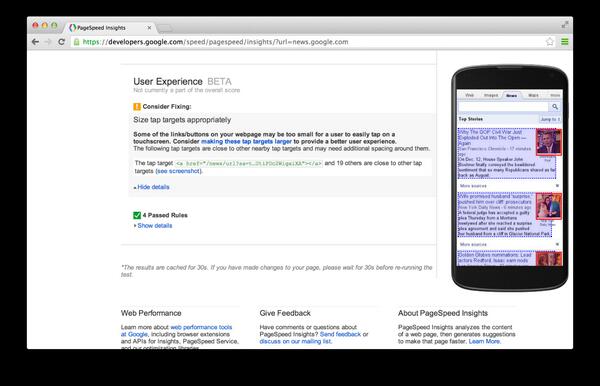
Task: Click the User Experience heading
Action: (x=168, y=81)
